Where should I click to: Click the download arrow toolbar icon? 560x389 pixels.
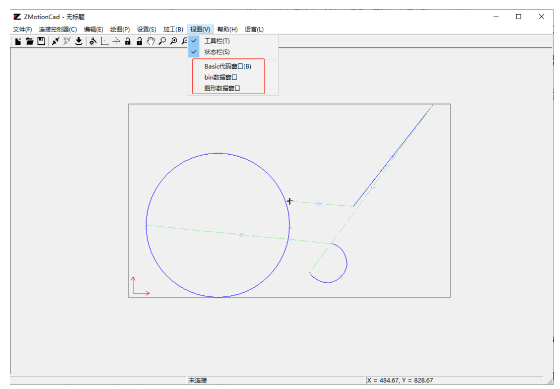click(79, 41)
